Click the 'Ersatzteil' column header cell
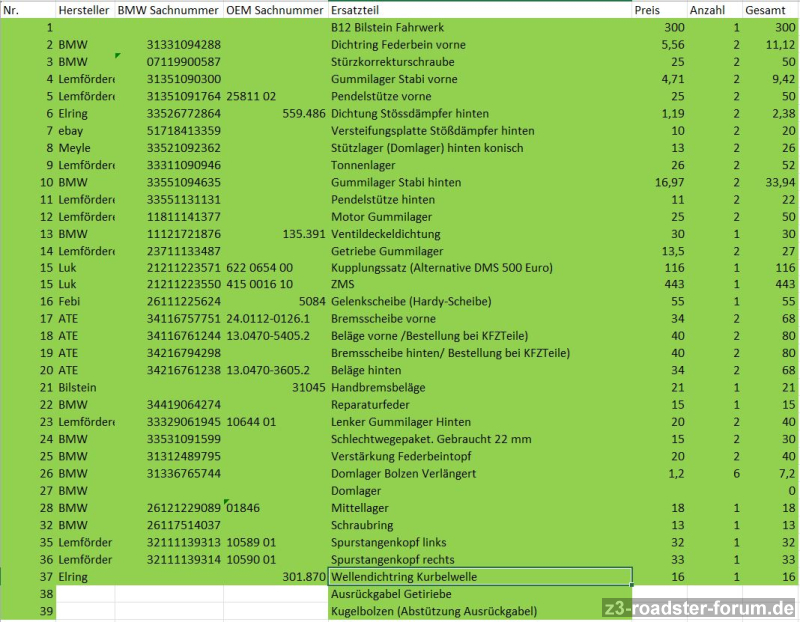Screen dimensions: 800x622 480,10
